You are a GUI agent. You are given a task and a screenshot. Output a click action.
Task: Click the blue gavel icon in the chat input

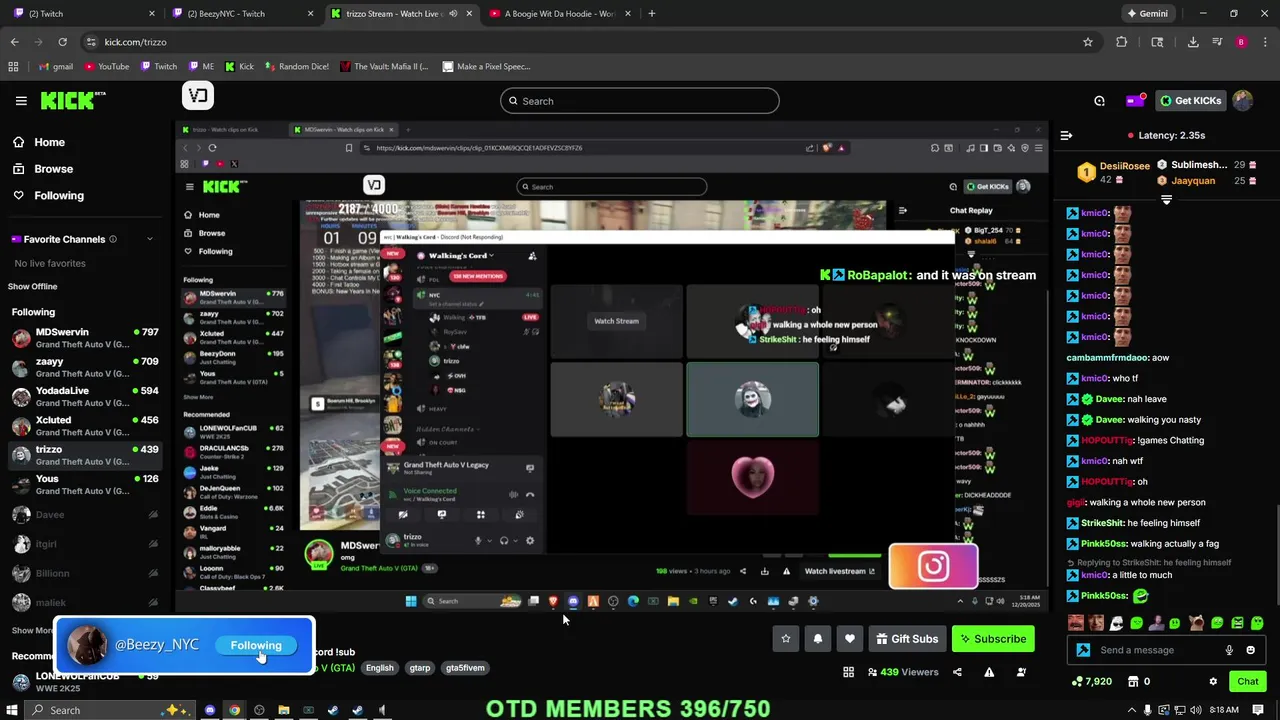coord(1083,650)
